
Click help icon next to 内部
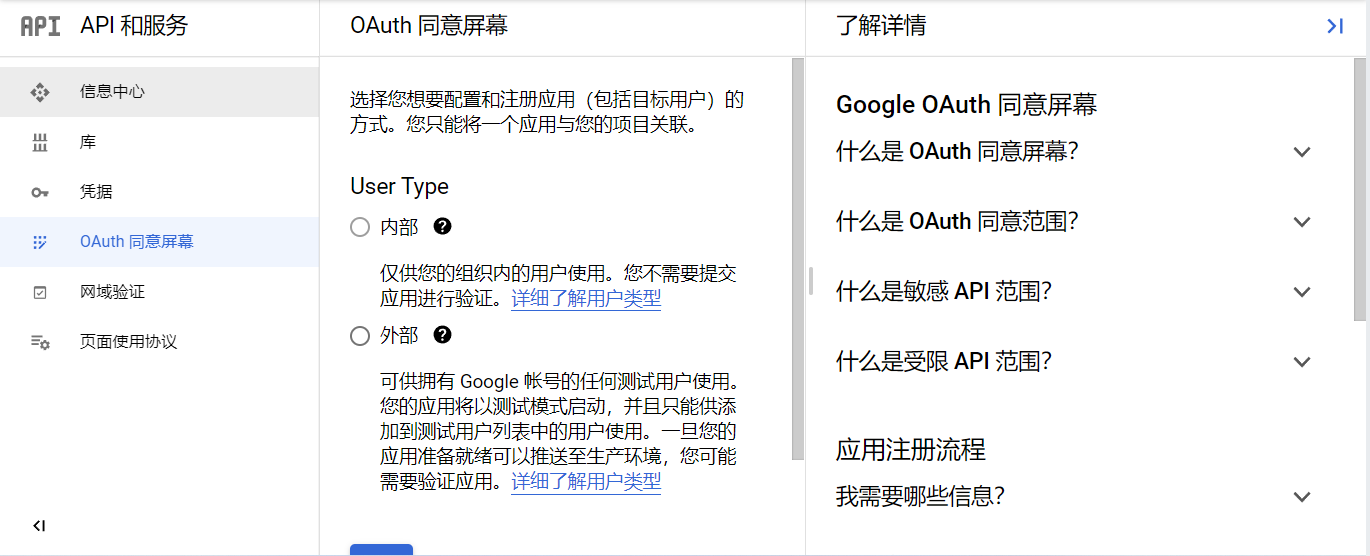tap(443, 227)
